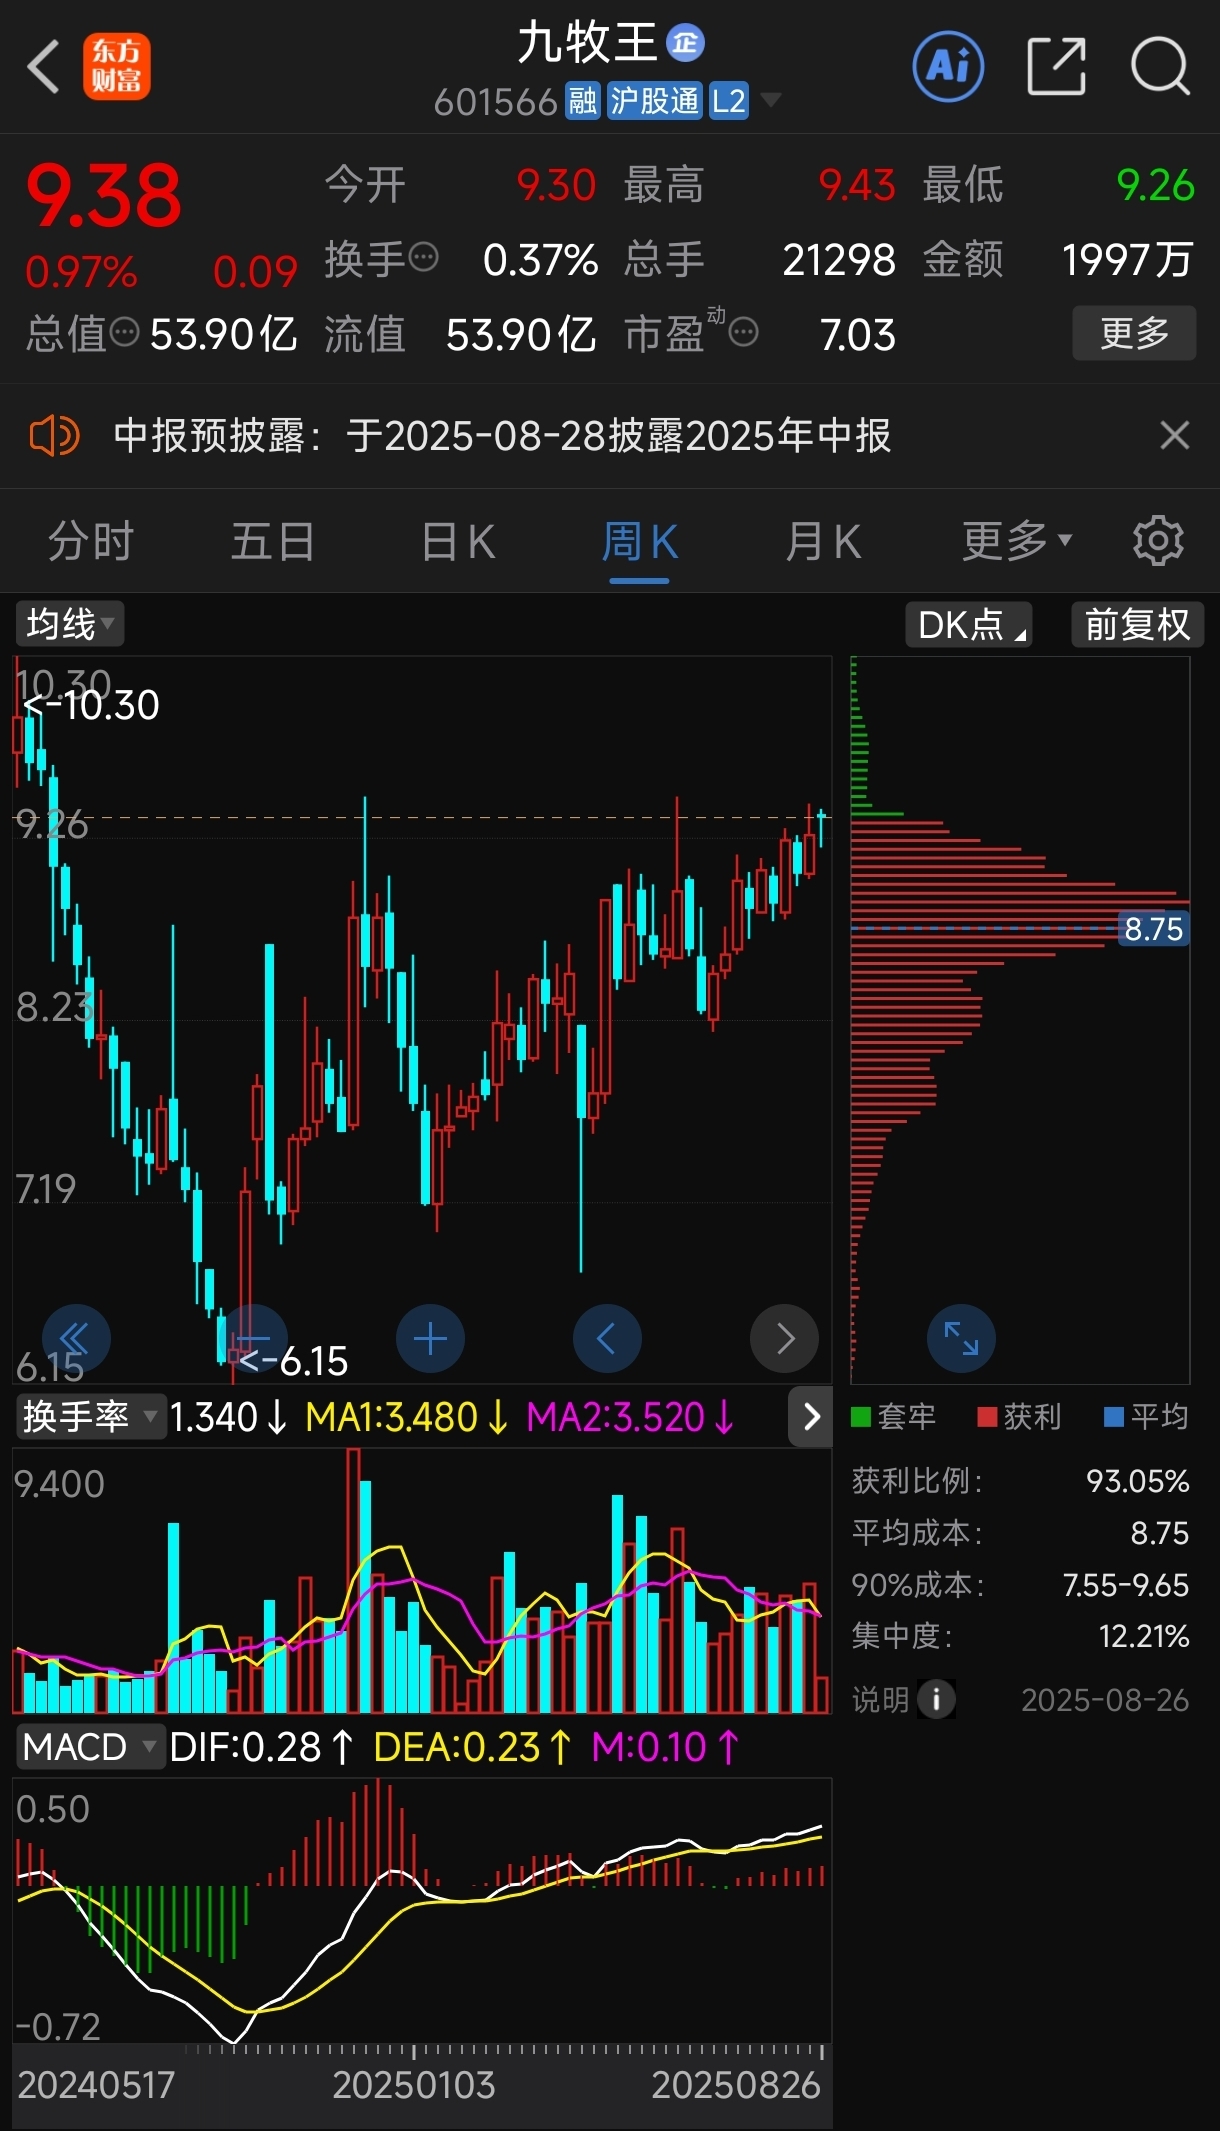Open the 均线 indicator dropdown

point(69,624)
